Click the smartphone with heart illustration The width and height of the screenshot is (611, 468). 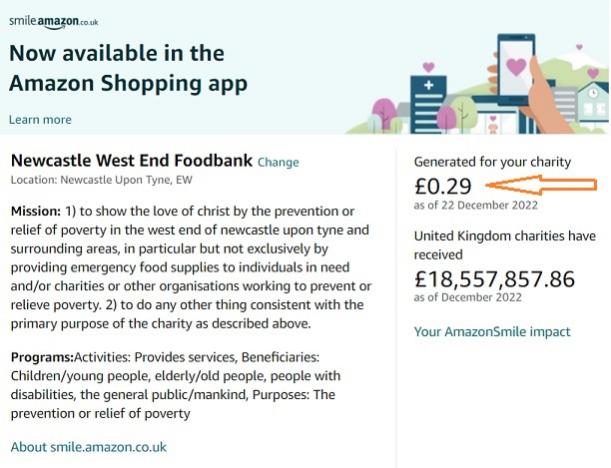[x=516, y=70]
